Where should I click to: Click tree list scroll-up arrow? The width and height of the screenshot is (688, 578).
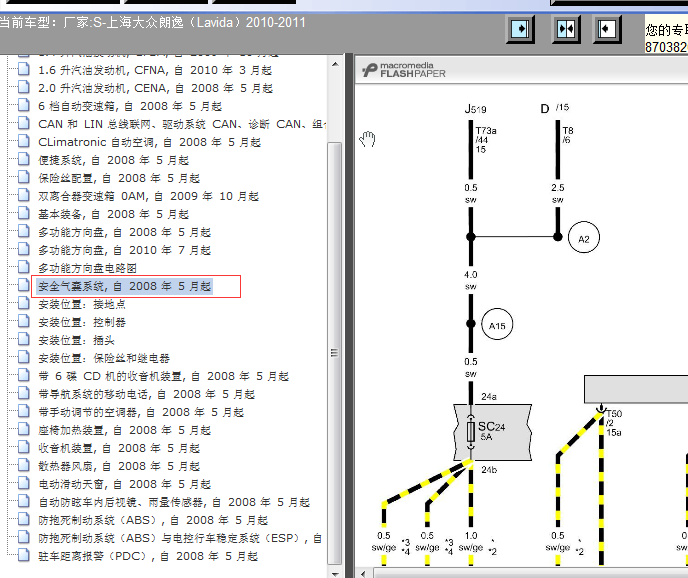click(x=335, y=65)
